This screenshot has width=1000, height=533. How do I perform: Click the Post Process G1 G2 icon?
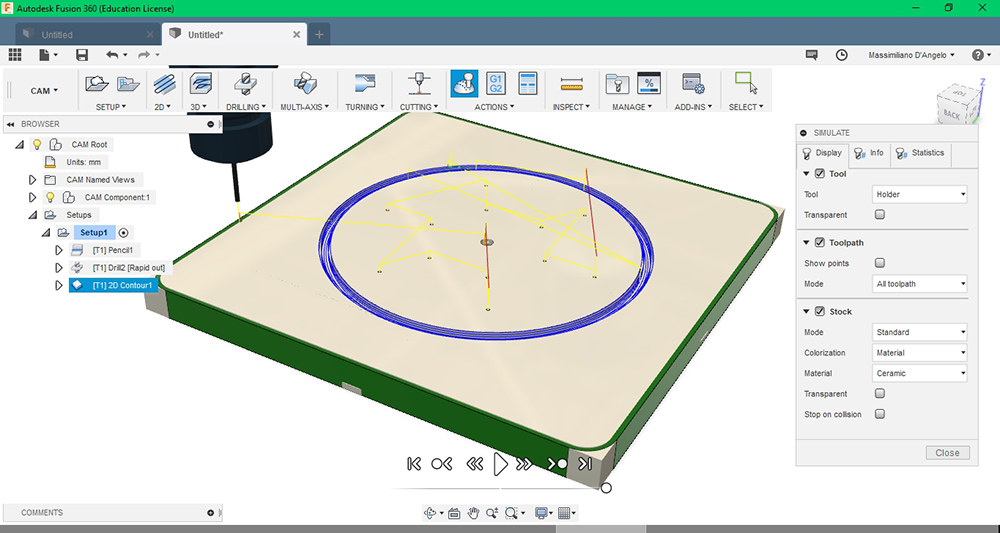click(x=496, y=84)
